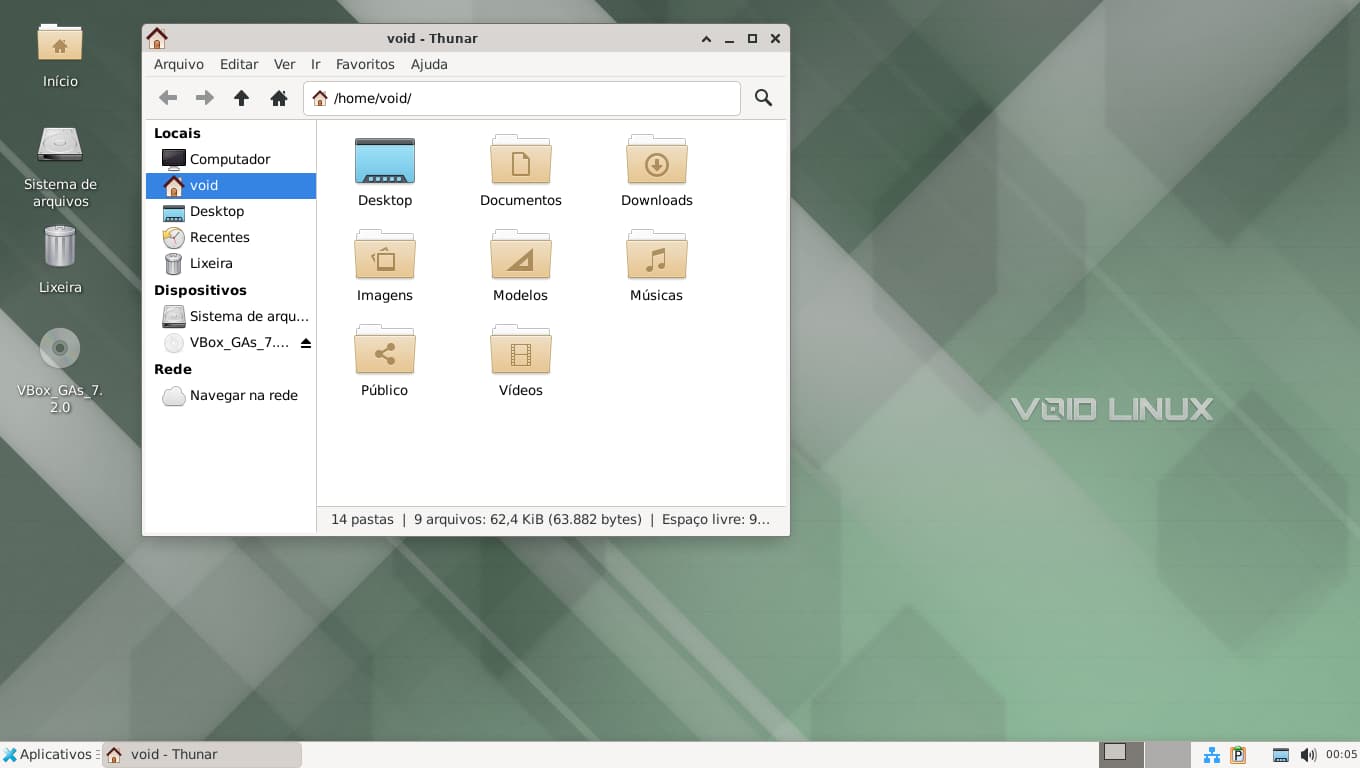Click the void - Thunar taskbar button
Screen dimensions: 1360x768
[201, 754]
